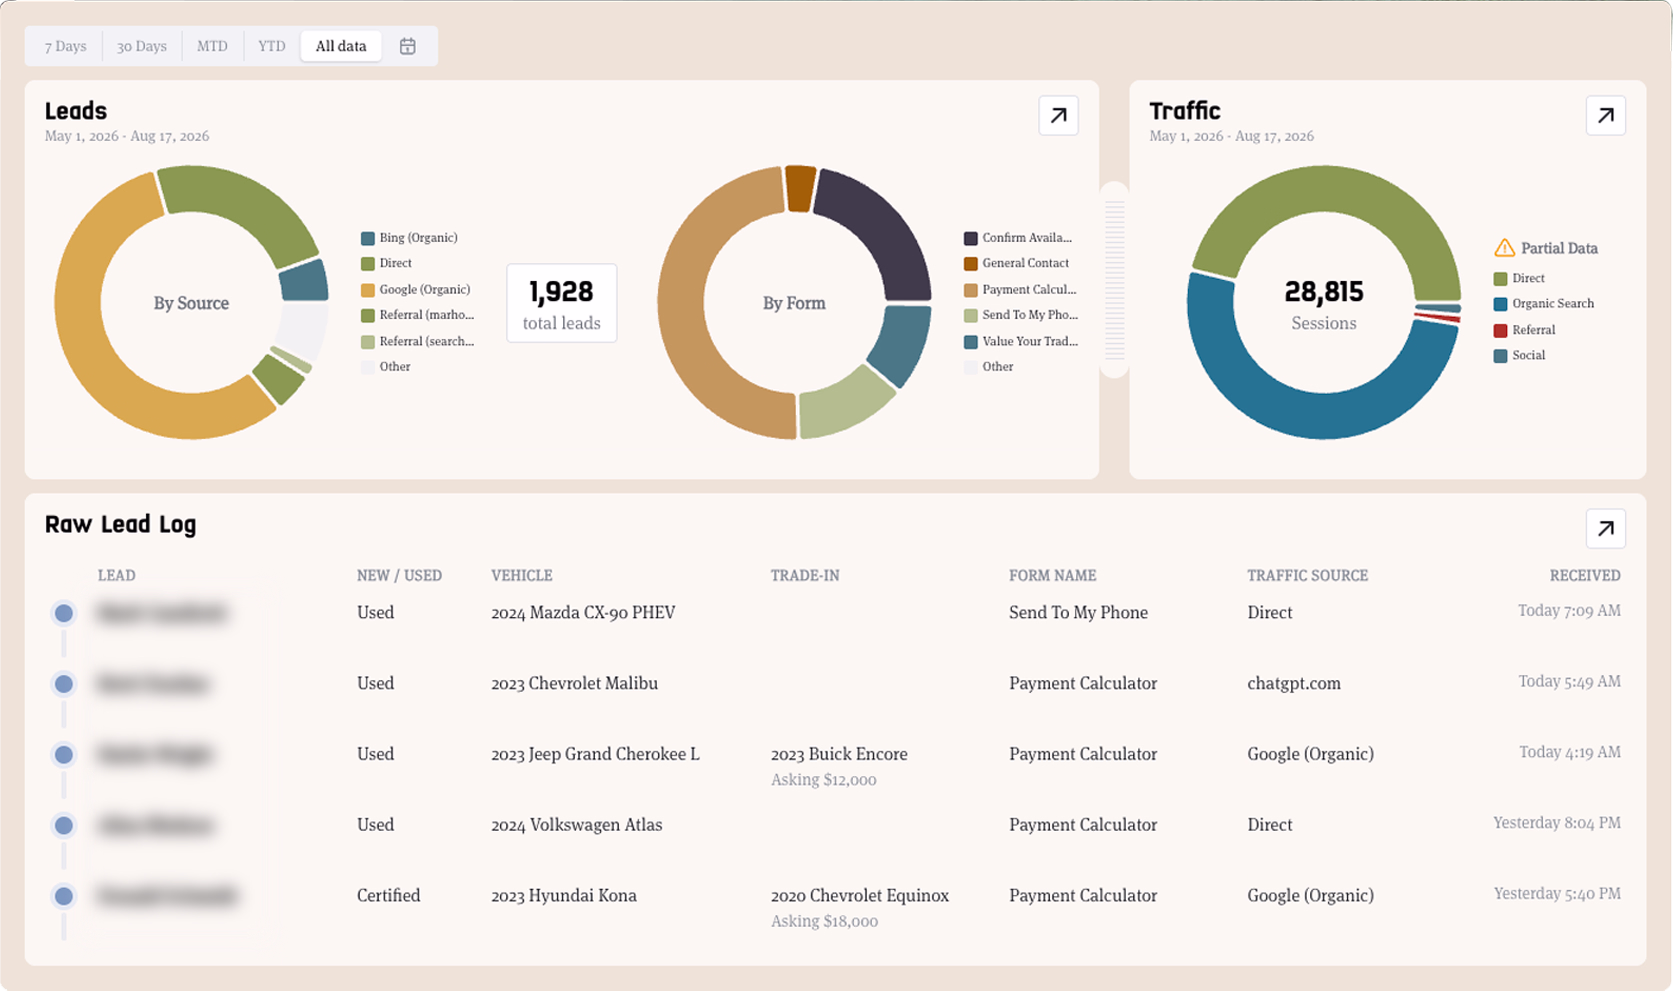Switch to the 7 Days range
The image size is (1673, 991).
click(x=65, y=46)
